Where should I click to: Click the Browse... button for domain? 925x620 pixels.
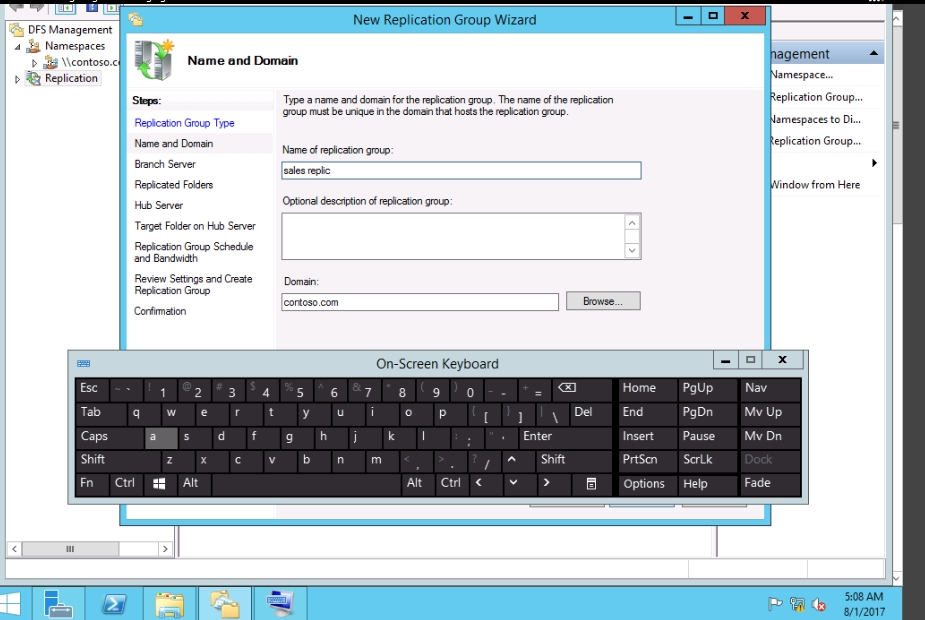[x=602, y=301]
